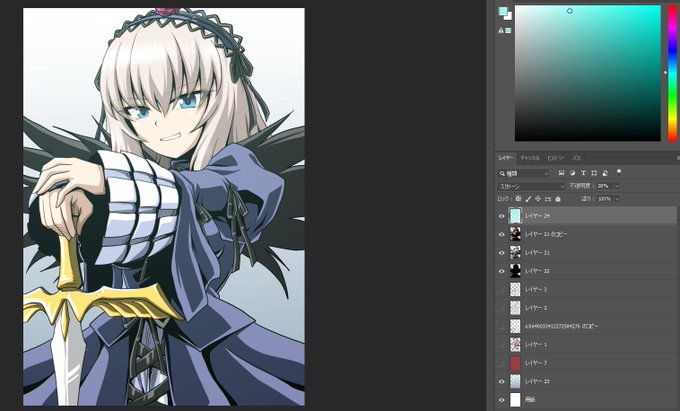Enable the type layer filter icon

tap(583, 173)
